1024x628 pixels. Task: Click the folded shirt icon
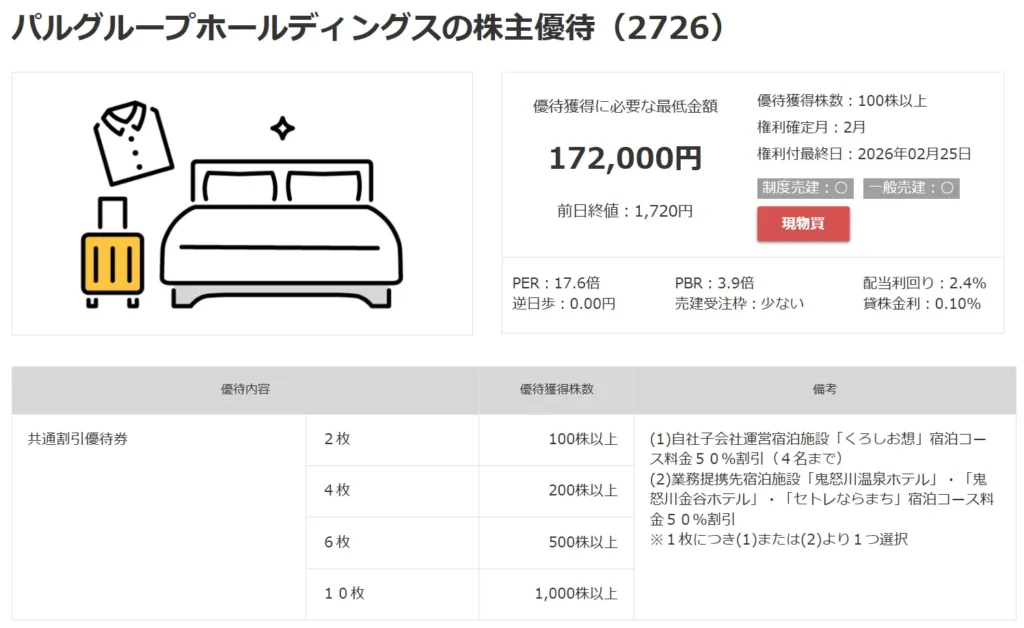click(x=134, y=142)
